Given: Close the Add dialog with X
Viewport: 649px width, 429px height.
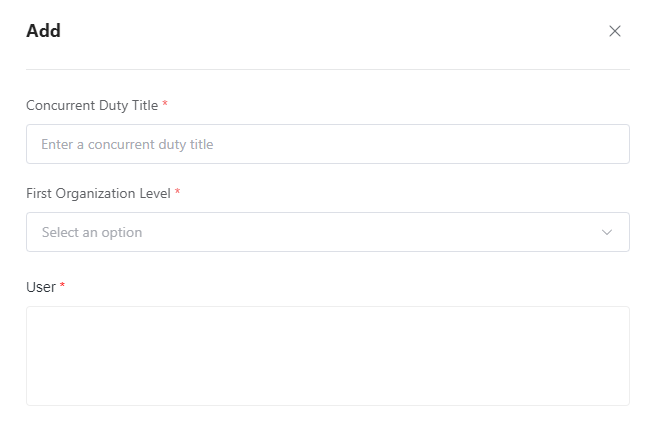Looking at the screenshot, I should pos(615,31).
